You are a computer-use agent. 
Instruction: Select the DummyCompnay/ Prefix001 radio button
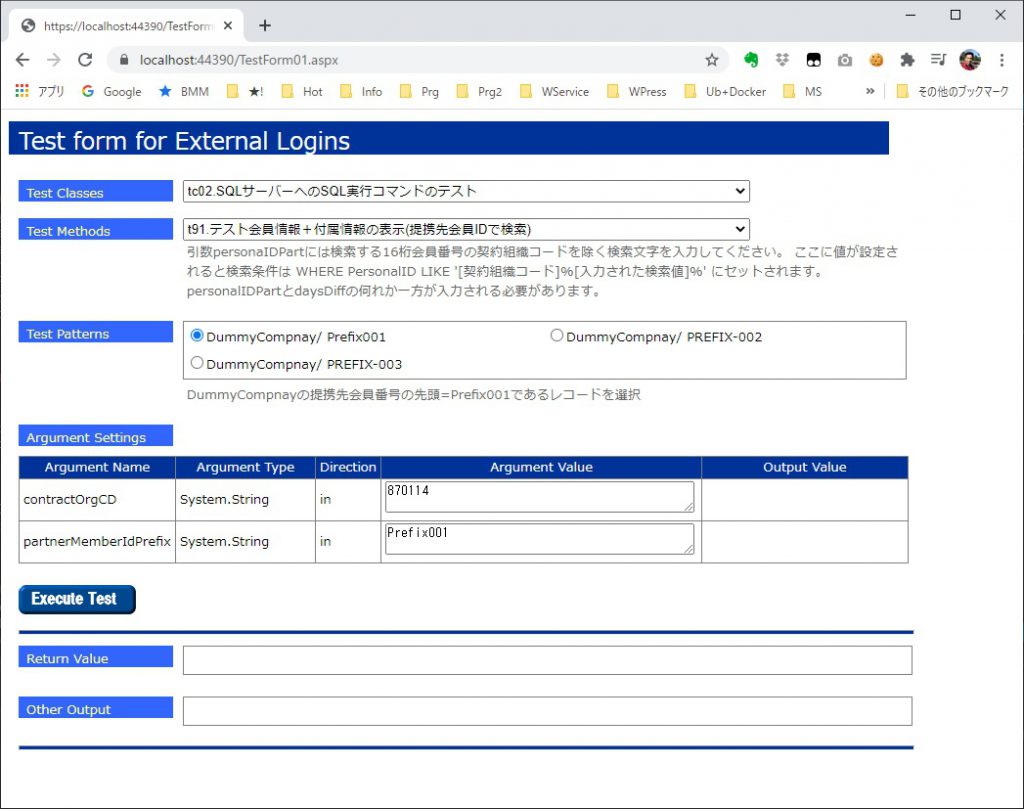[x=197, y=336]
